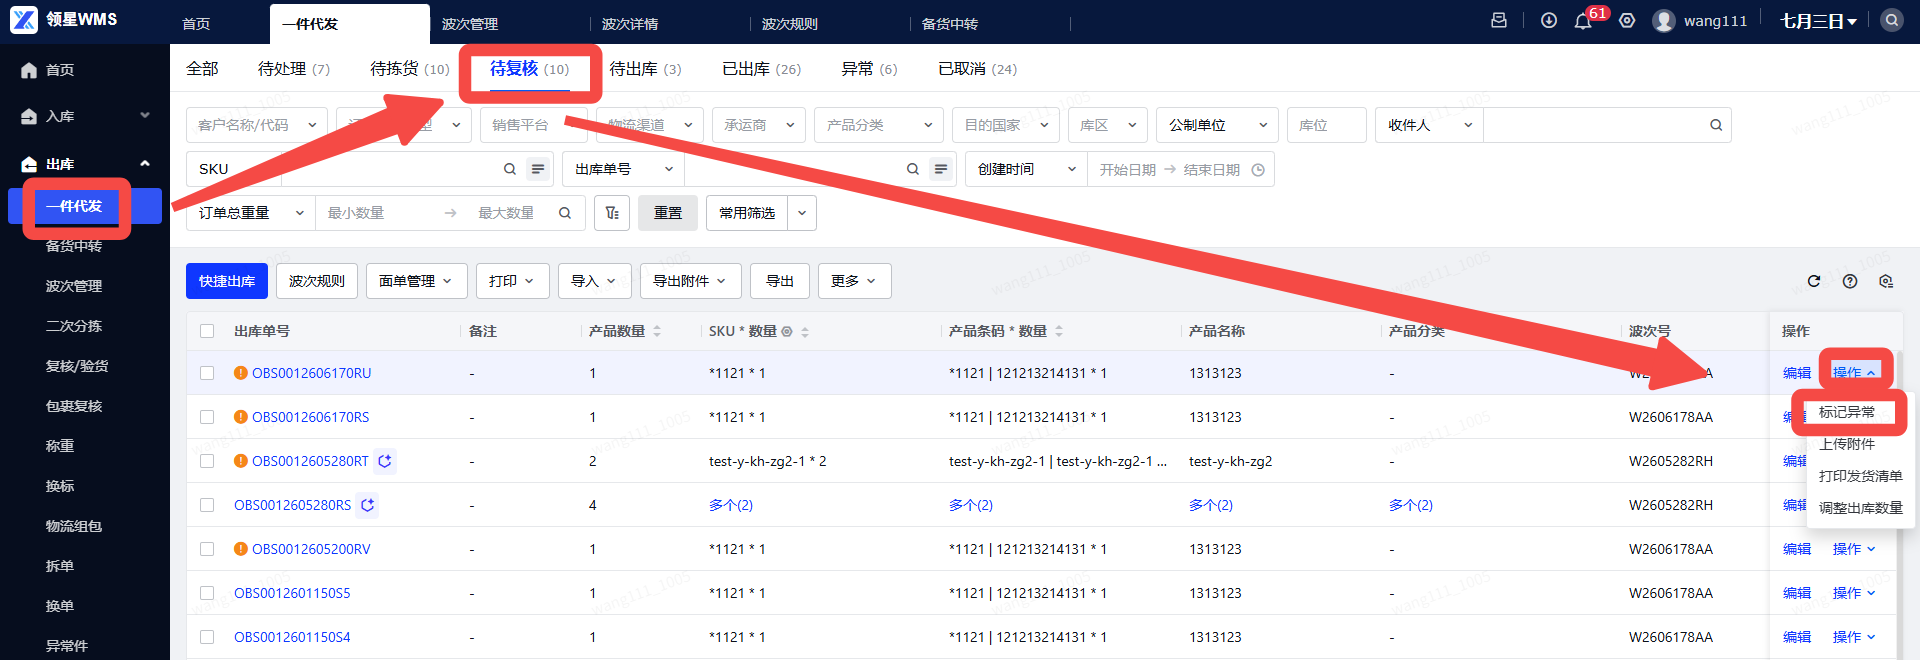1920x660 pixels.
Task: Click the icon next to OBS0012605280RS
Action: (368, 505)
